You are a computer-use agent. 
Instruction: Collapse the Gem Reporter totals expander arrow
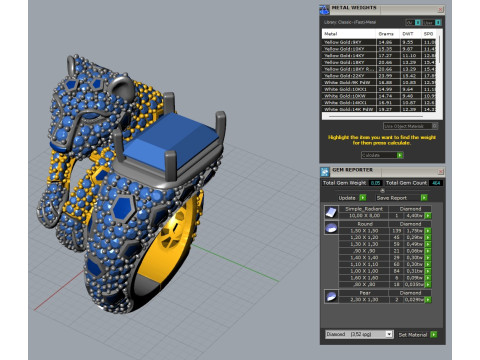(x=382, y=191)
